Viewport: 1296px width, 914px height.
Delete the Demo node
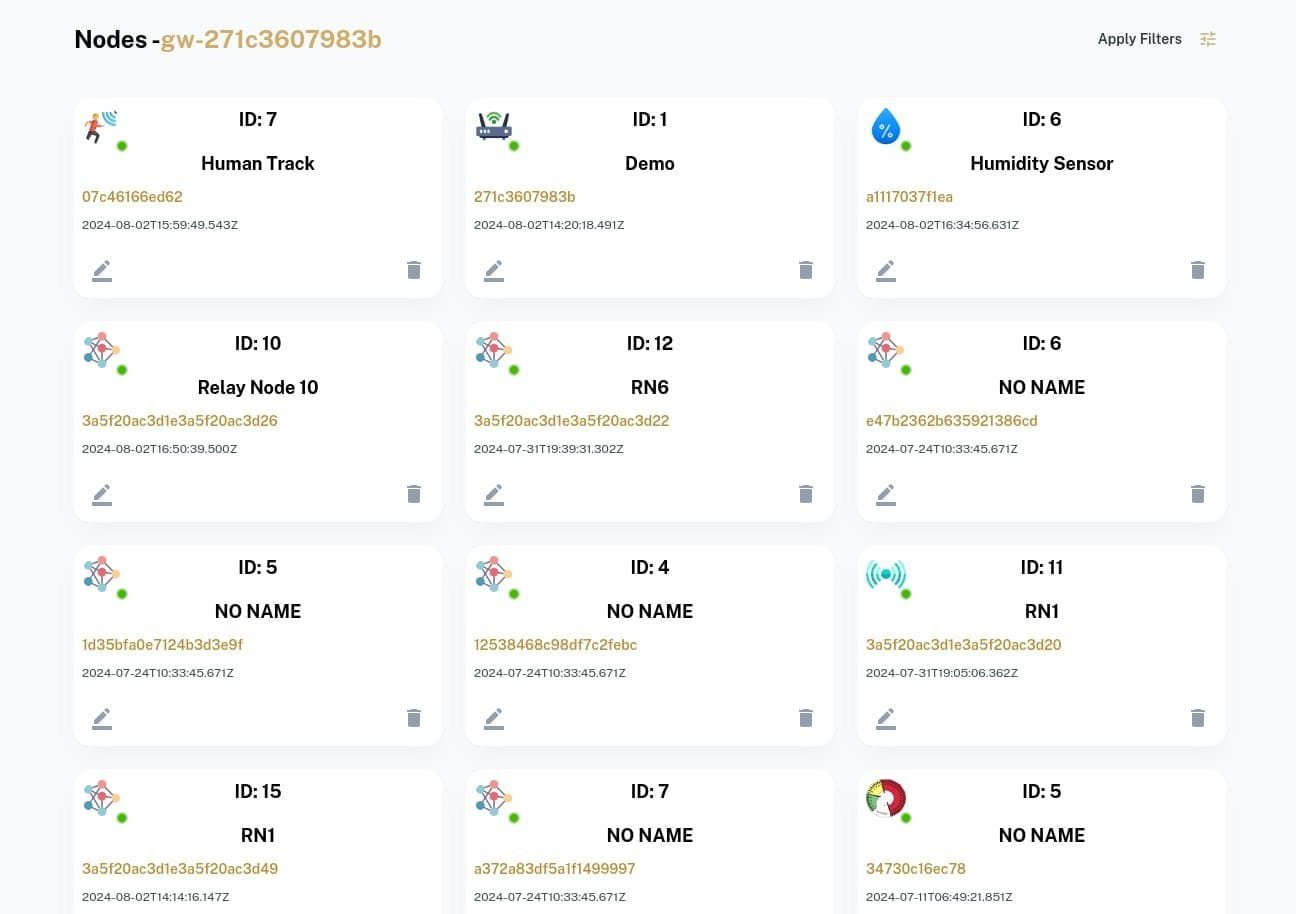coord(806,270)
